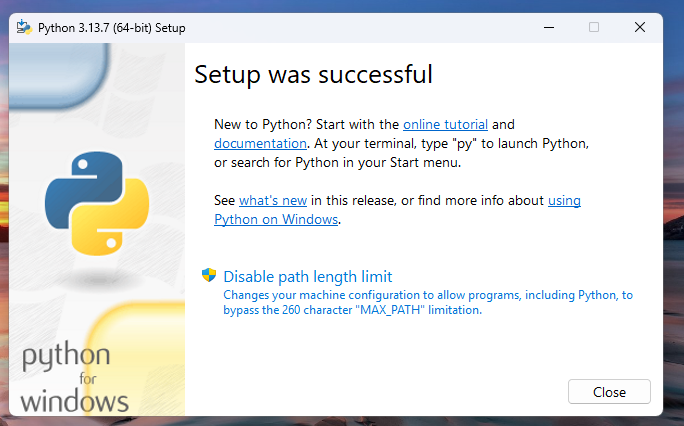Click the MAX_PATH limitation description text

[x=427, y=303]
